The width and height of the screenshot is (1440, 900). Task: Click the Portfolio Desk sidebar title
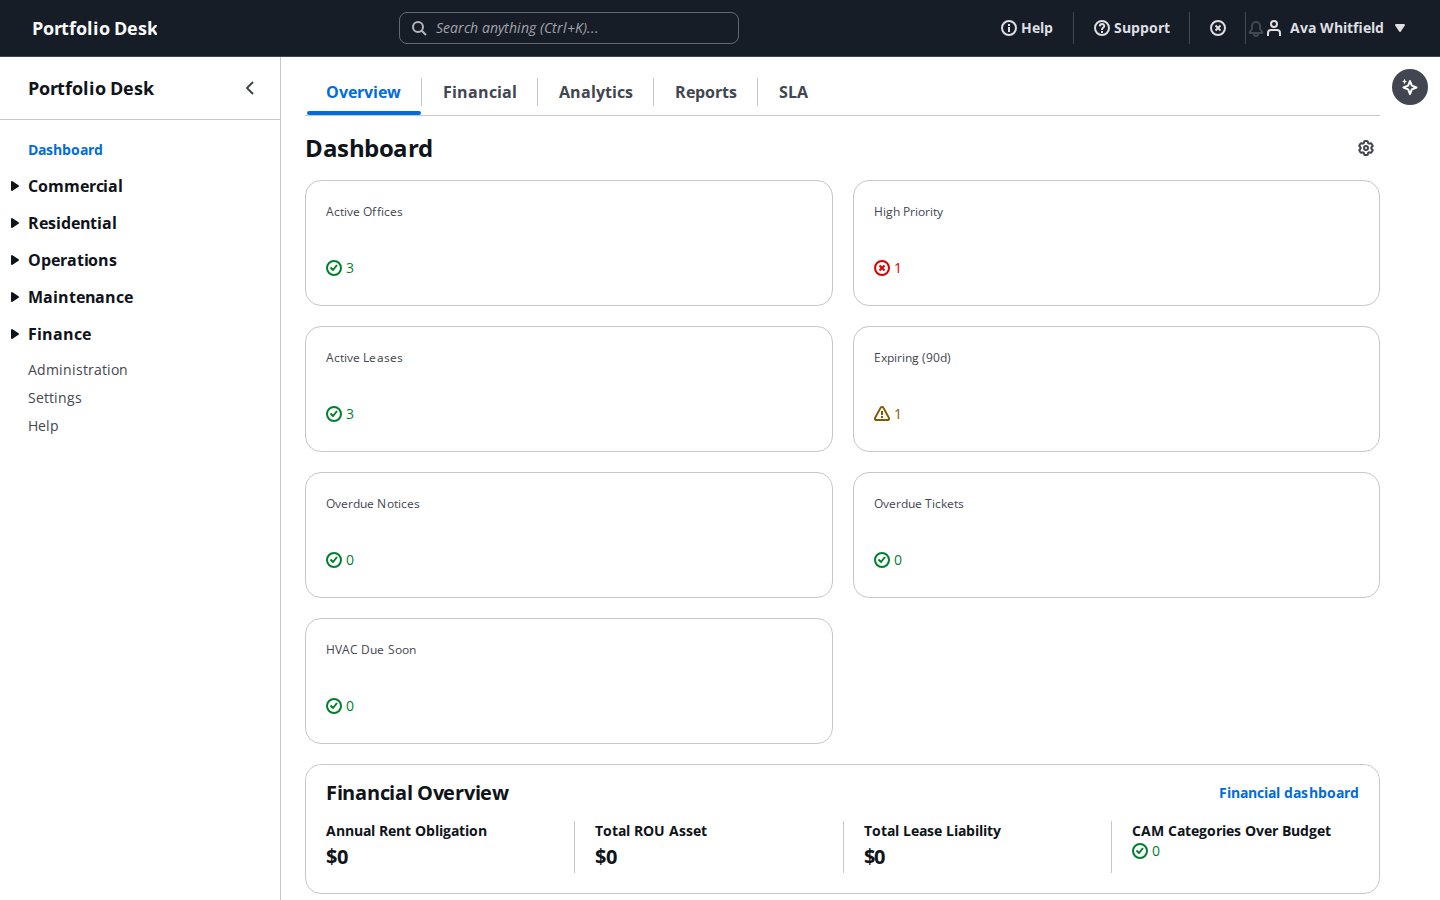click(x=91, y=88)
